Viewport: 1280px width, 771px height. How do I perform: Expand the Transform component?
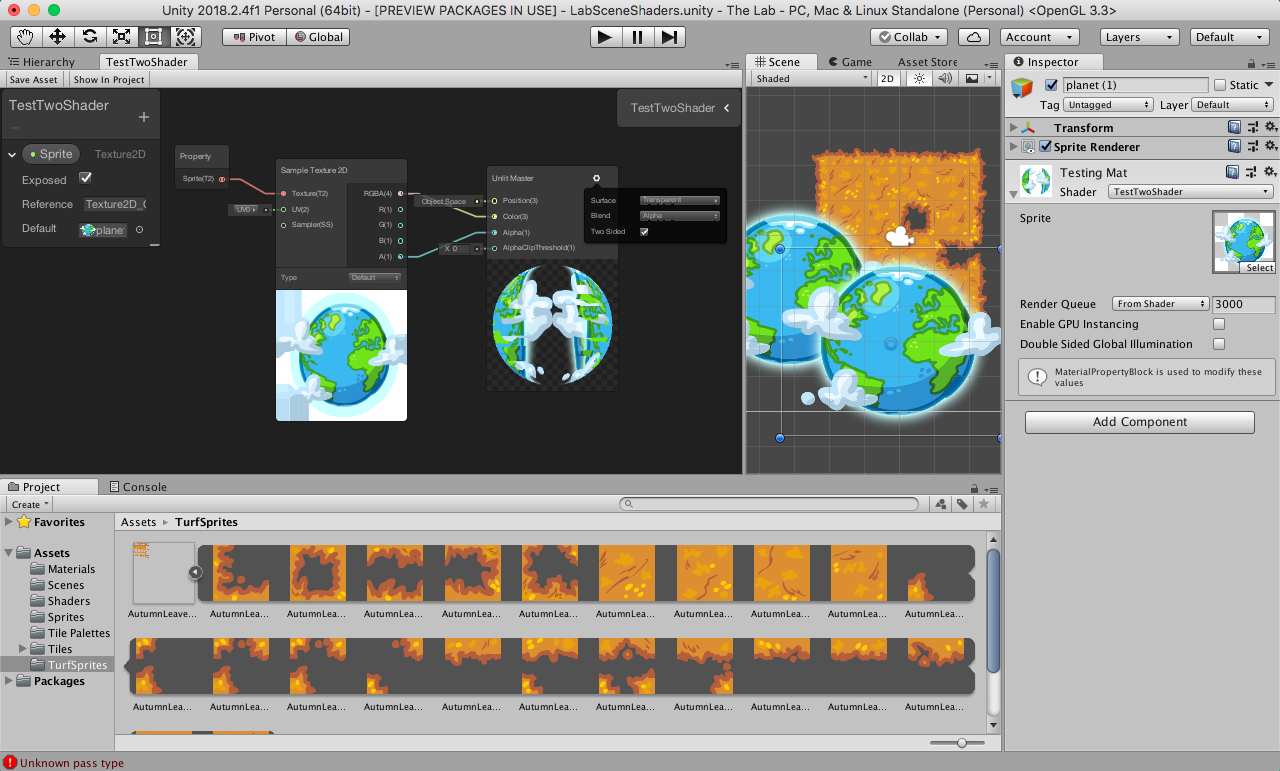pyautogui.click(x=1014, y=127)
